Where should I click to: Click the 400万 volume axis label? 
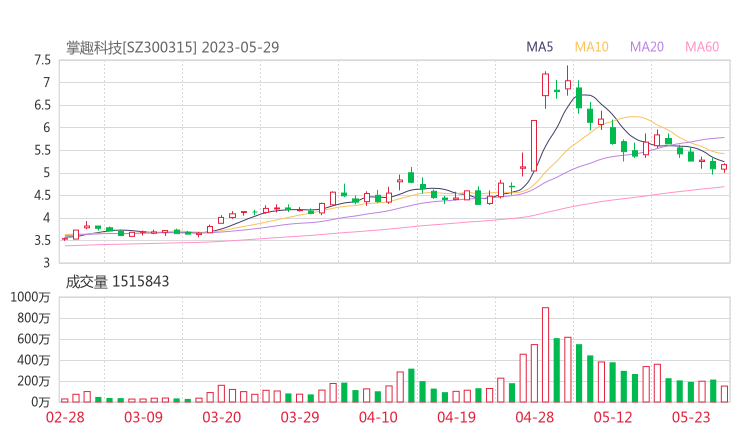(34, 360)
